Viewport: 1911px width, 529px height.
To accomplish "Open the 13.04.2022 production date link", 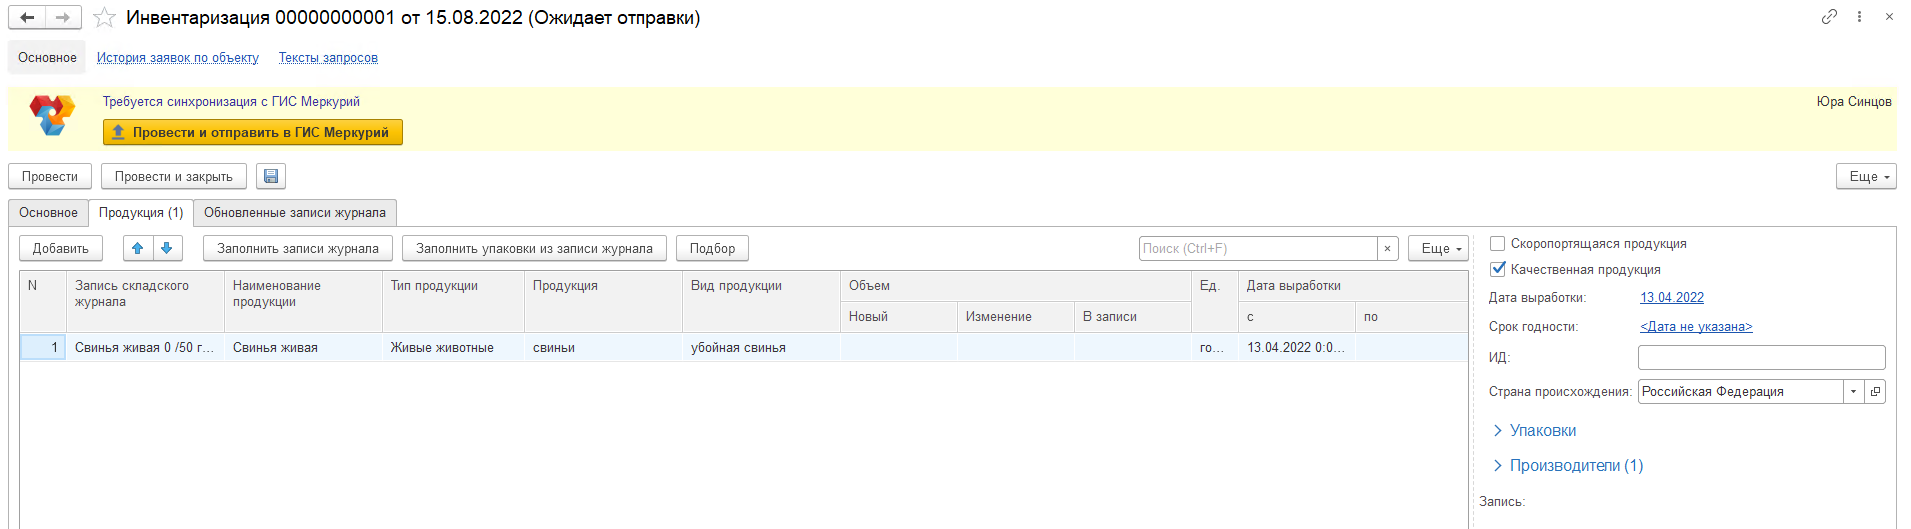I will click(x=1671, y=297).
